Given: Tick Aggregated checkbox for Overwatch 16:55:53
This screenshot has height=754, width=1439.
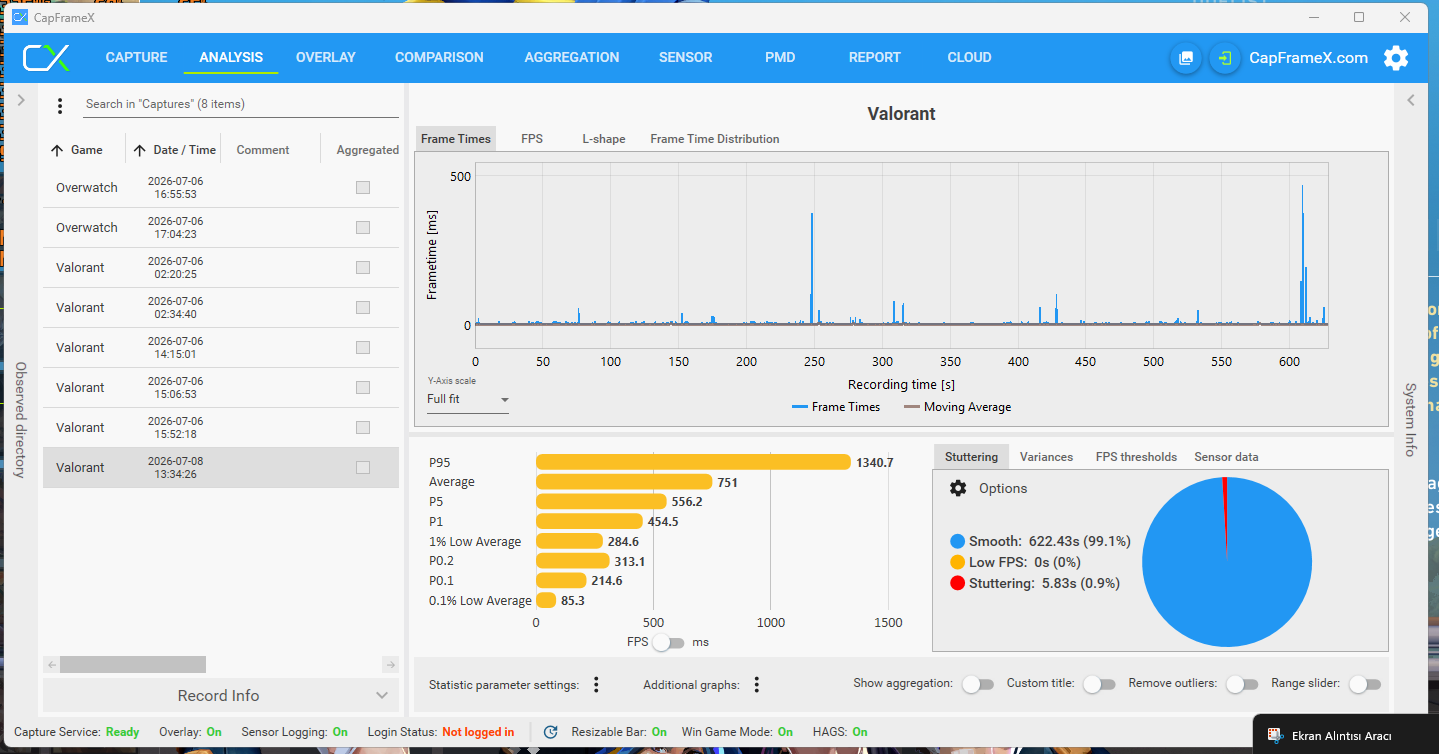Looking at the screenshot, I should [363, 188].
